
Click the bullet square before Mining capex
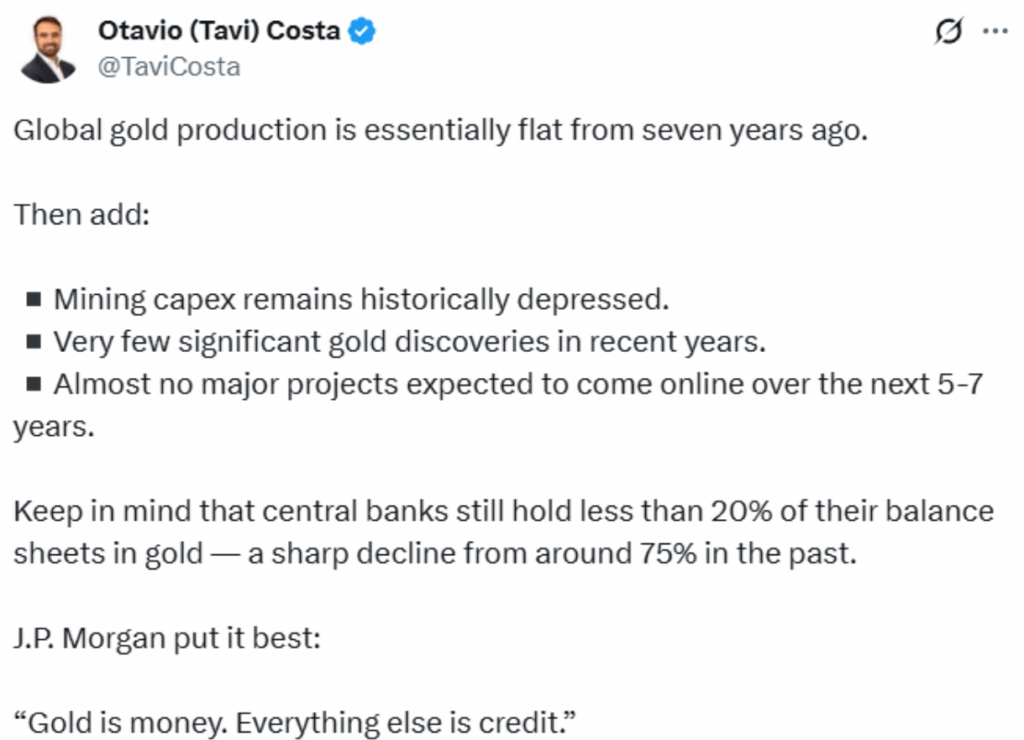point(34,300)
